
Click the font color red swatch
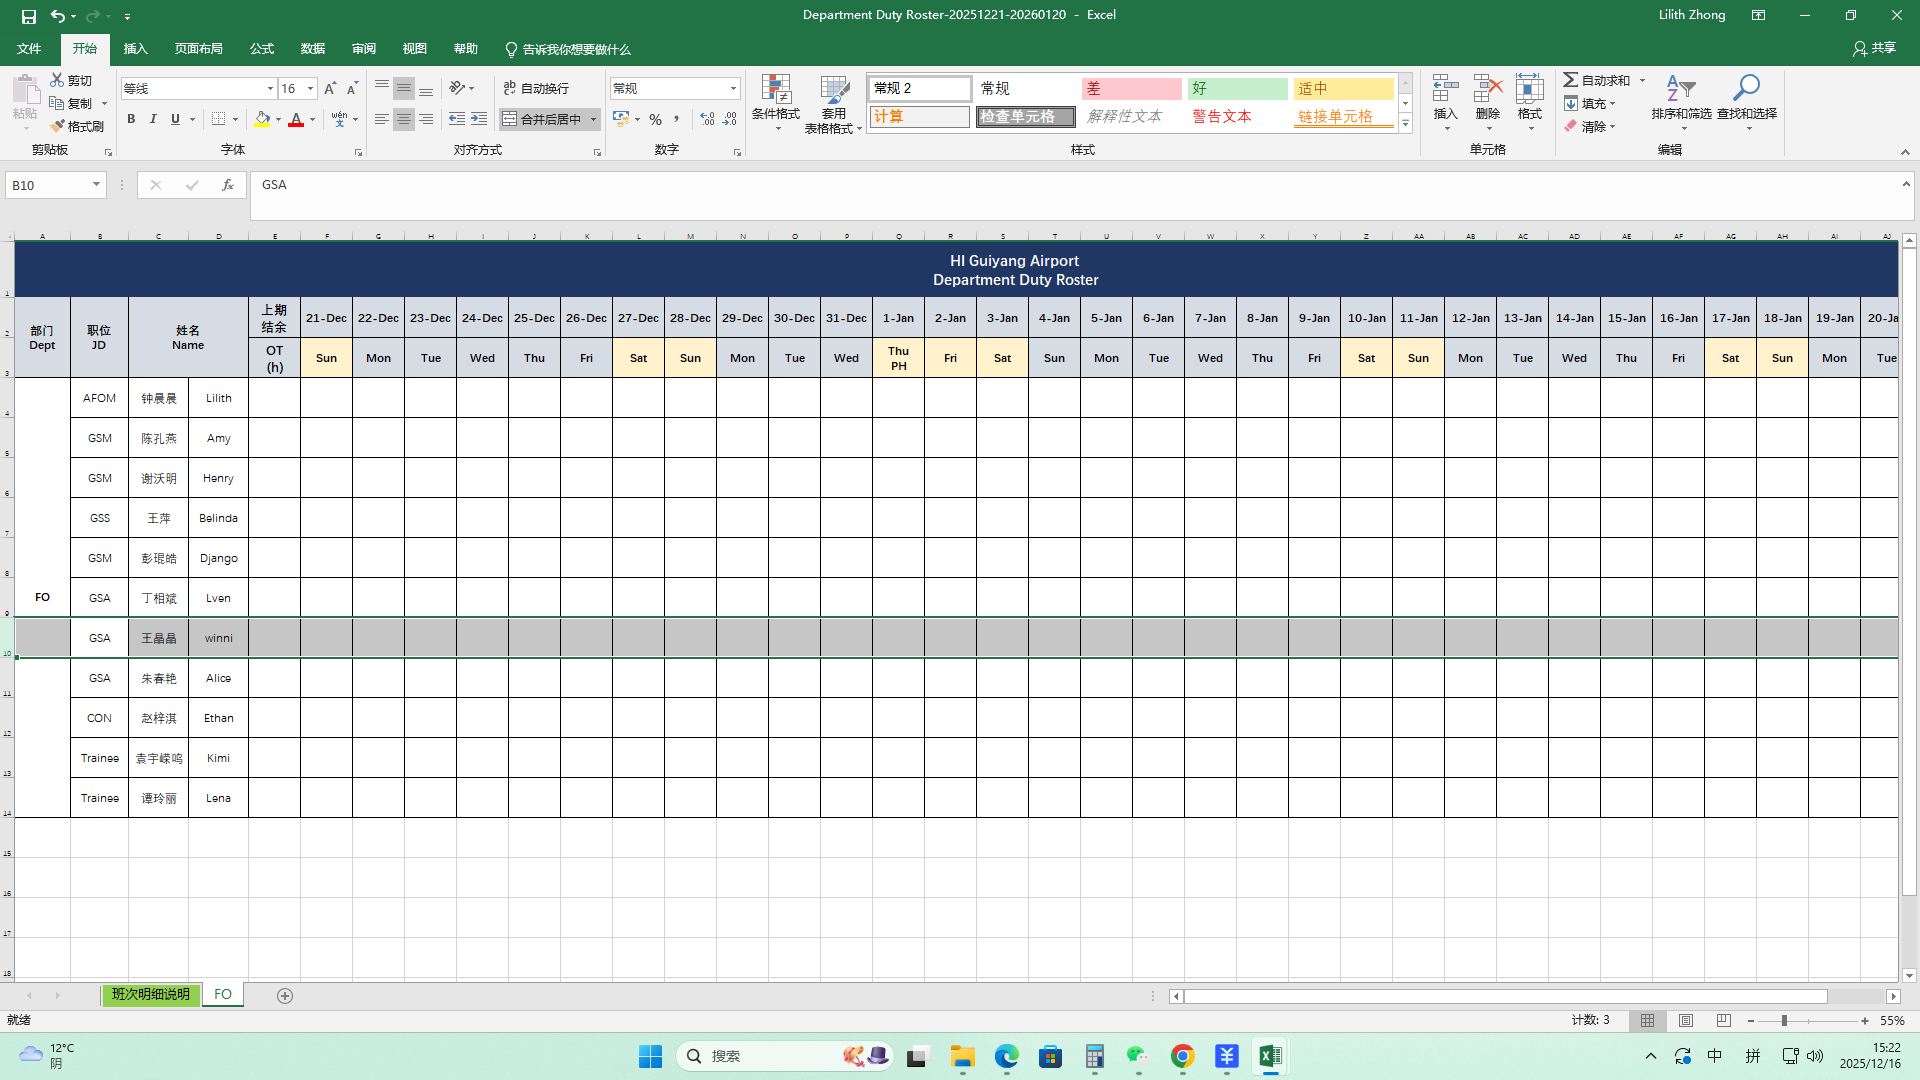296,120
